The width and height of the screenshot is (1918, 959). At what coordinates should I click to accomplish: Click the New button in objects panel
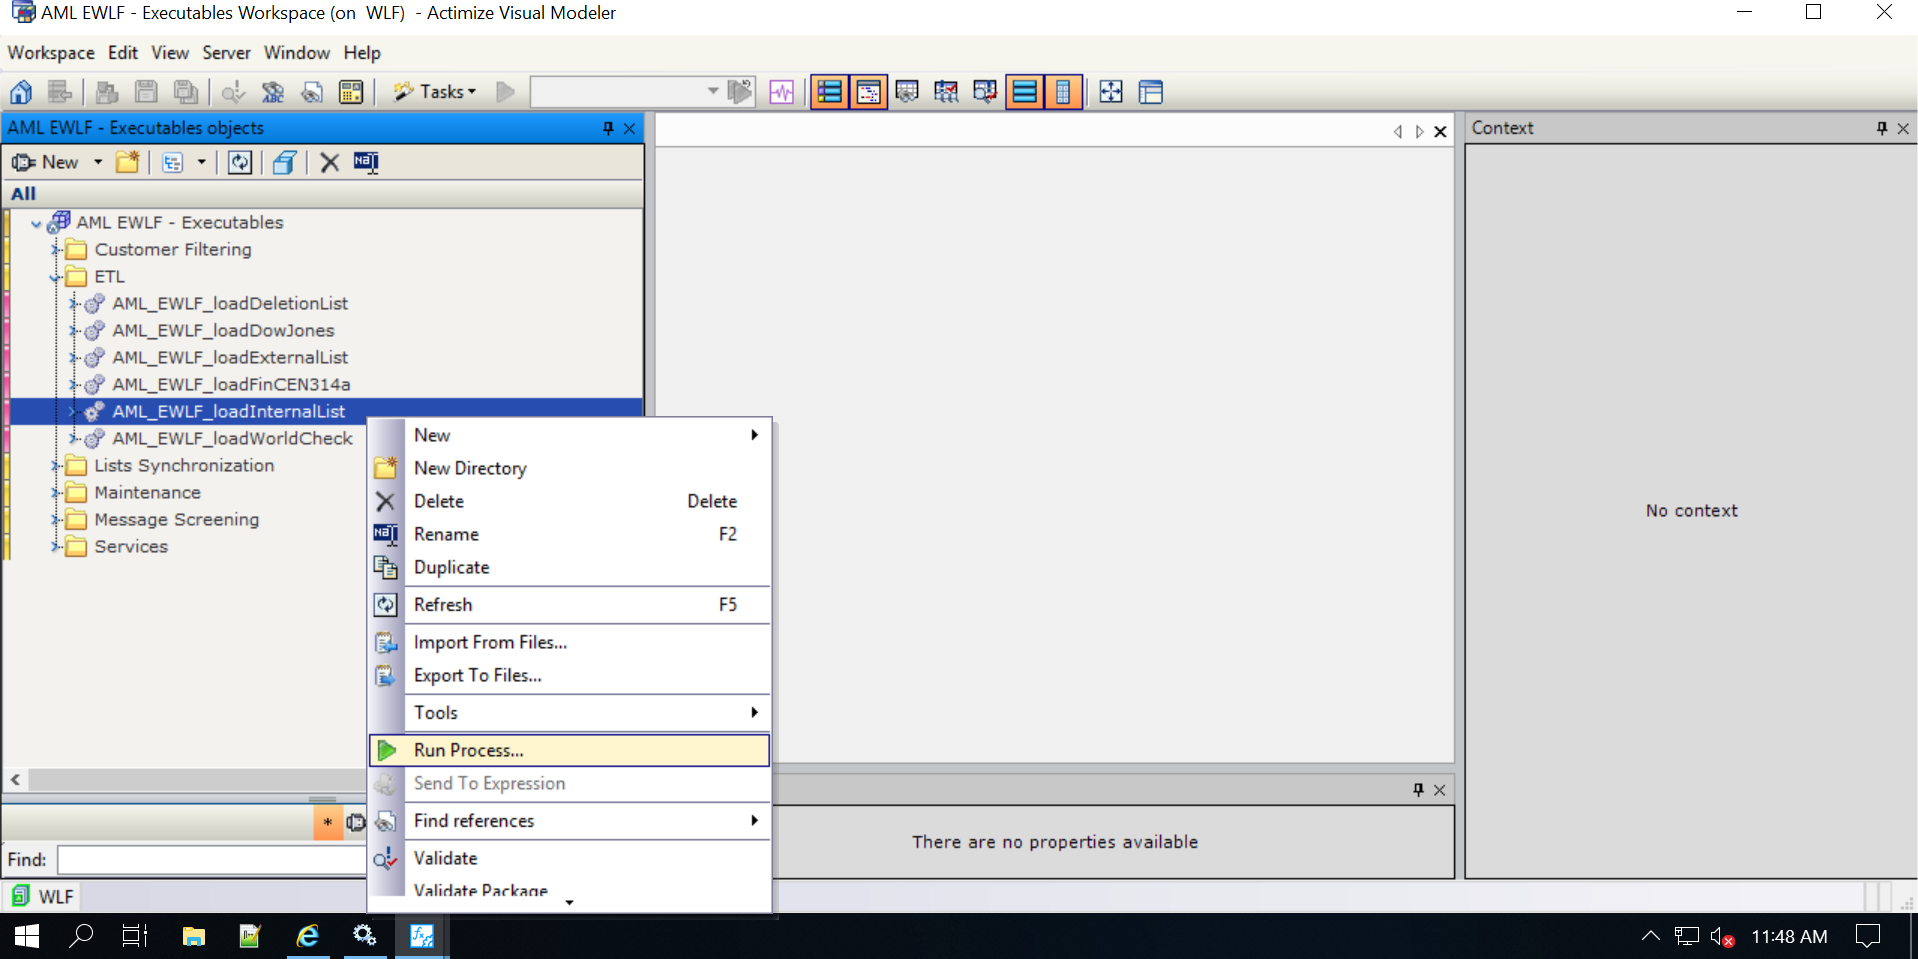click(x=45, y=162)
